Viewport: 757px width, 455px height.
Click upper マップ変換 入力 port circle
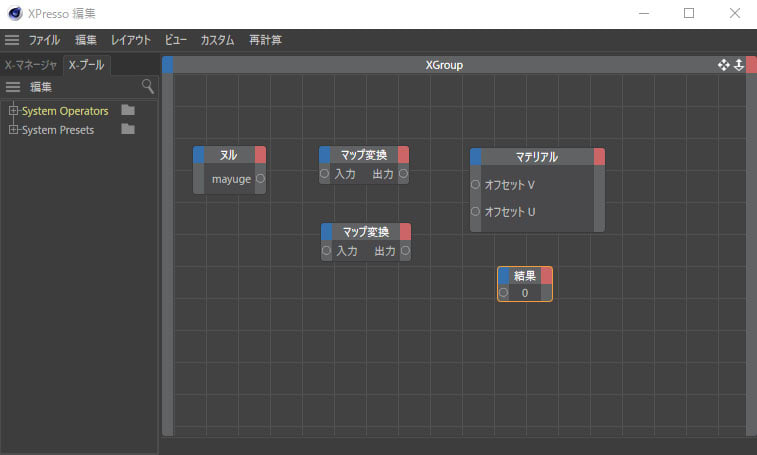point(324,173)
